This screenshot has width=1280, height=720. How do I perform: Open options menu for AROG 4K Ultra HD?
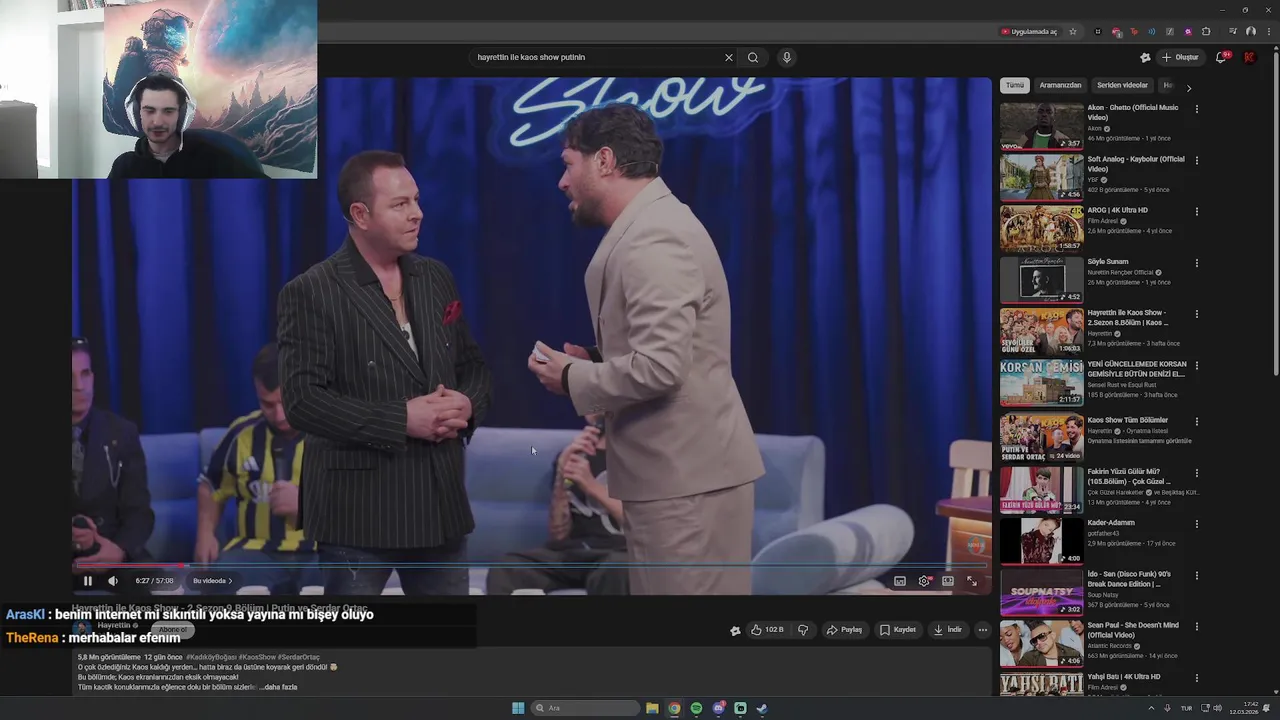[1196, 211]
